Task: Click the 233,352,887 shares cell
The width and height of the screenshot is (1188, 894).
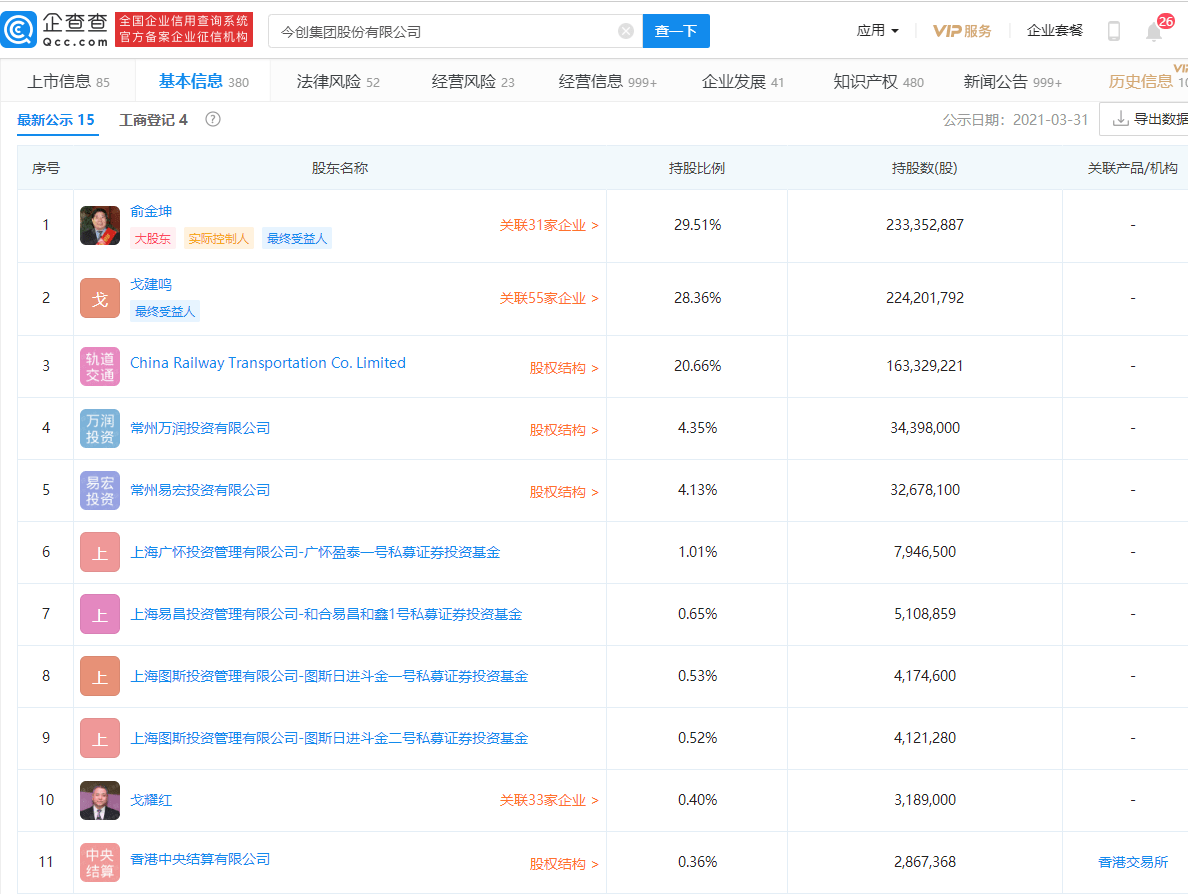Action: click(924, 225)
